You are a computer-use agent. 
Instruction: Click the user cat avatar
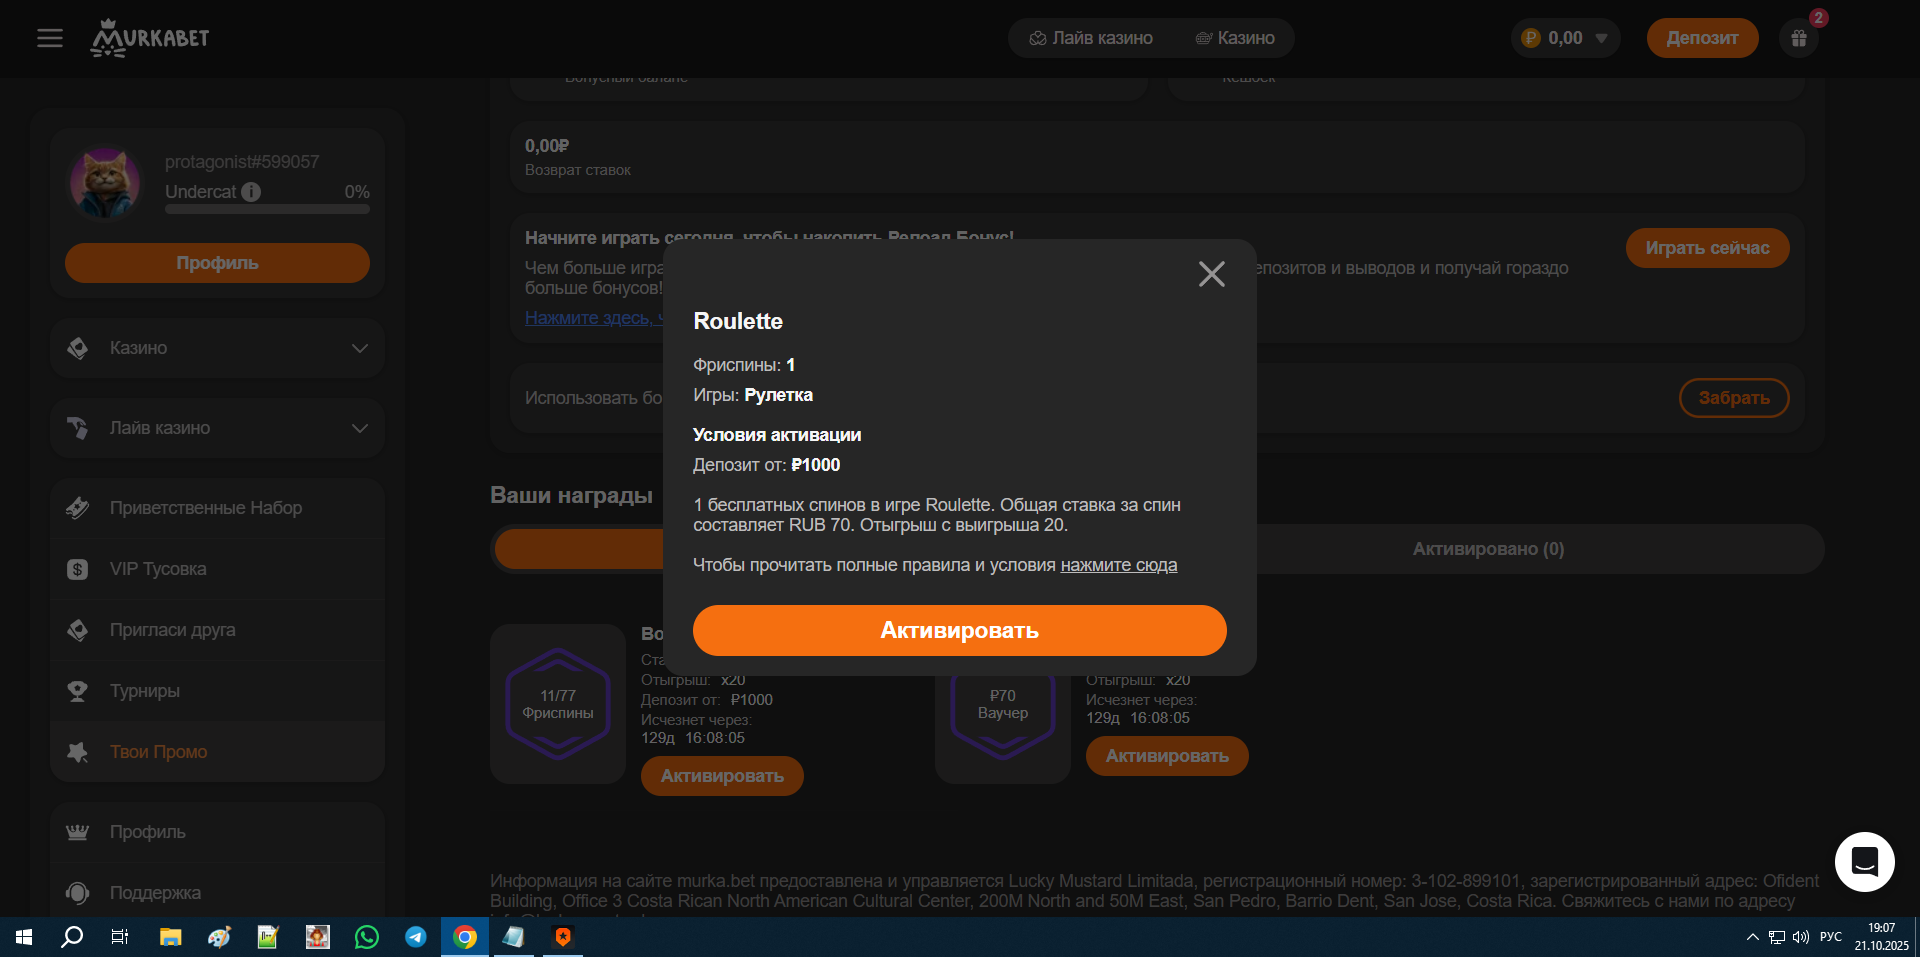pos(105,183)
